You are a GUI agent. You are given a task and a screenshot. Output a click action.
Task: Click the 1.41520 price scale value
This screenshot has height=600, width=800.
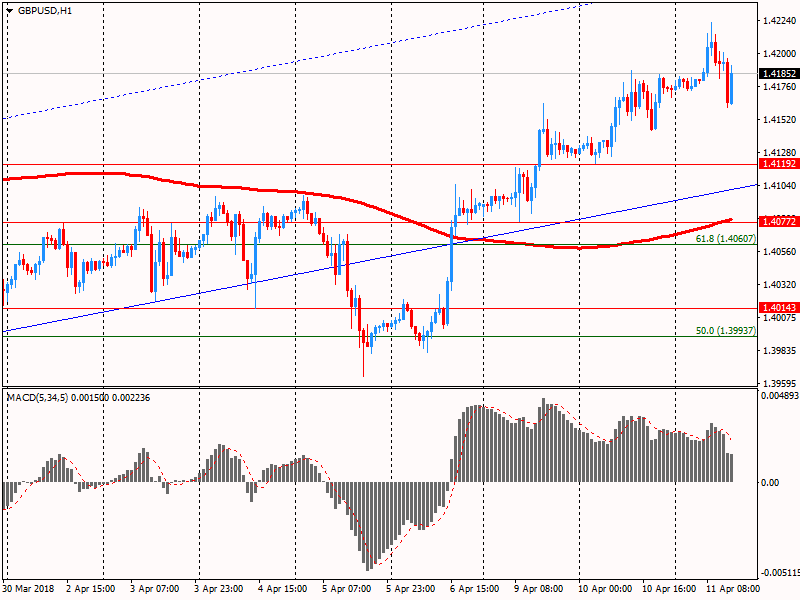tap(779, 119)
